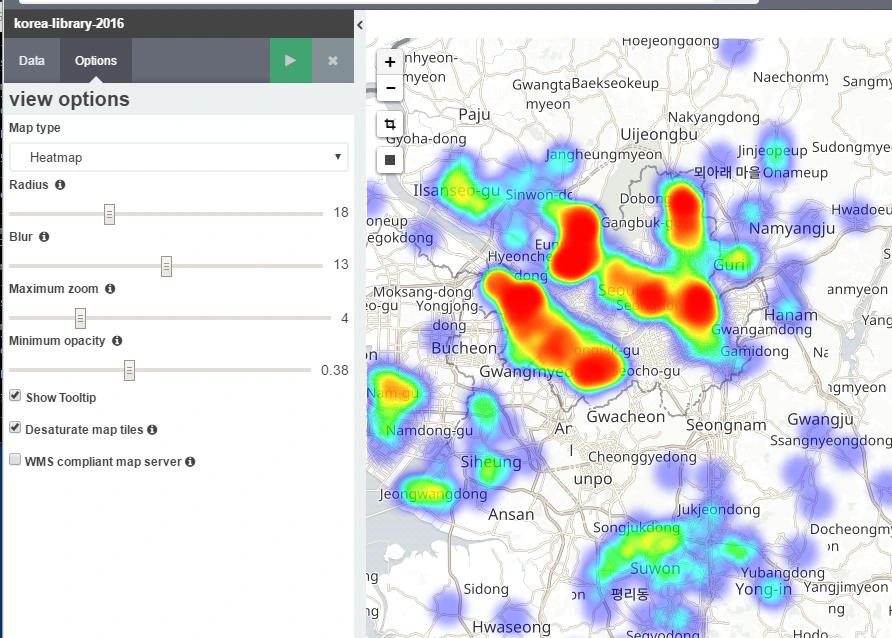Screen dimensions: 892x638
Task: Click the Radius slider handle
Action: [109, 214]
